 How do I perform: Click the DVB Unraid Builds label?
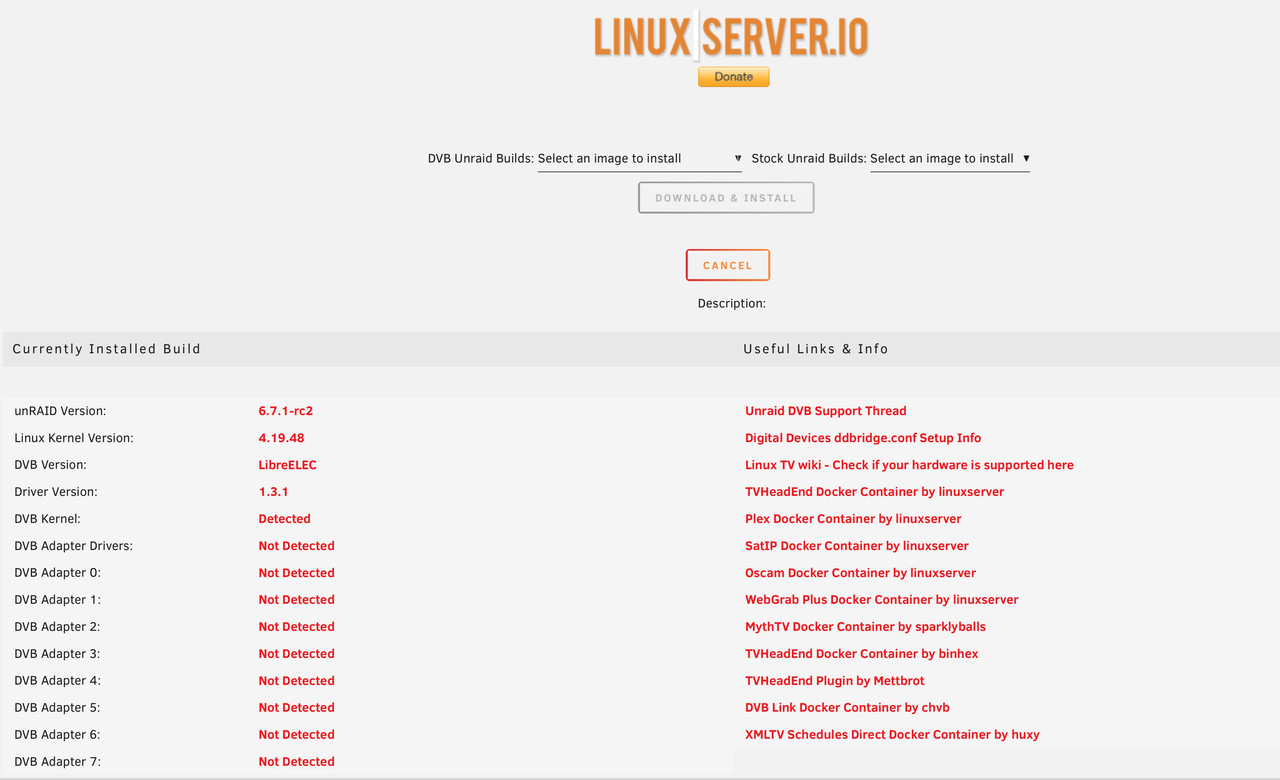click(481, 159)
